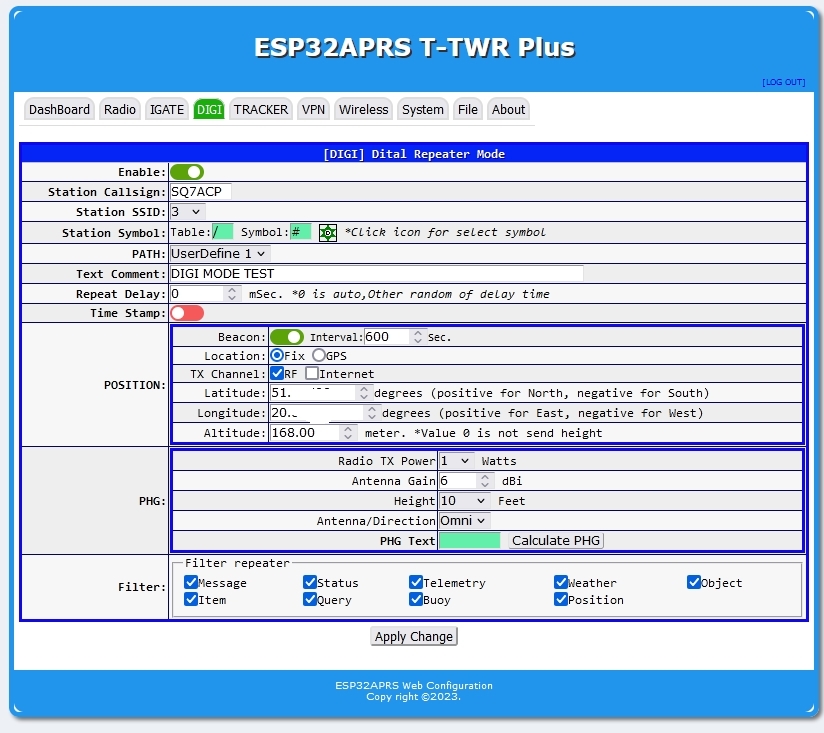
Task: Toggle the DIGI Enable switch
Action: [x=187, y=172]
